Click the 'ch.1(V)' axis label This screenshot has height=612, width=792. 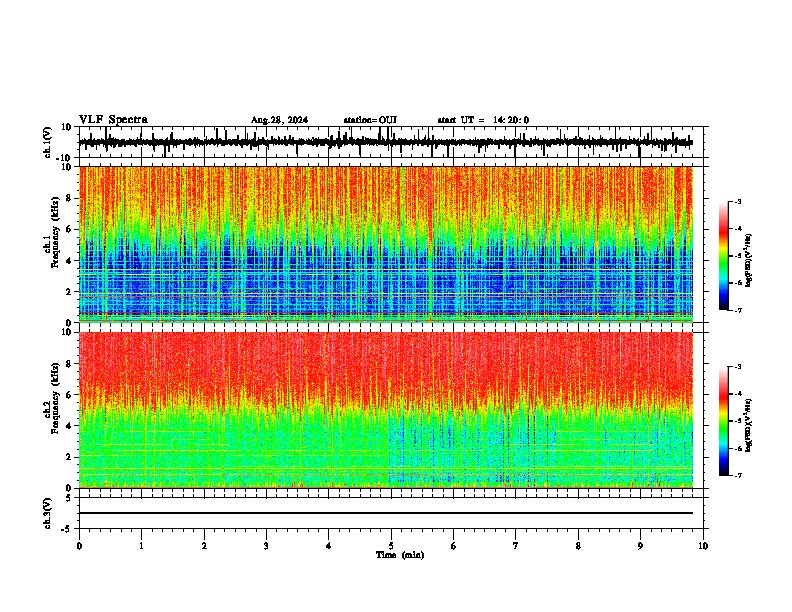(x=48, y=142)
